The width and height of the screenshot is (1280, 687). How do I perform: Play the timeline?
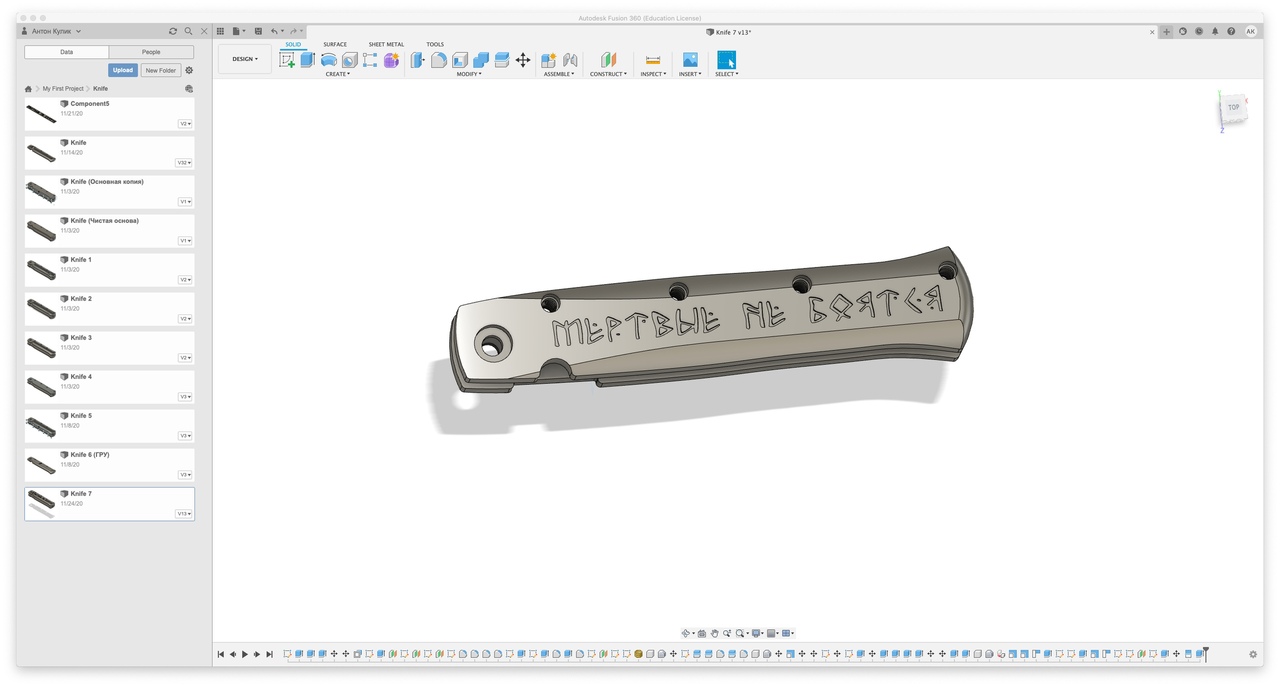point(245,654)
